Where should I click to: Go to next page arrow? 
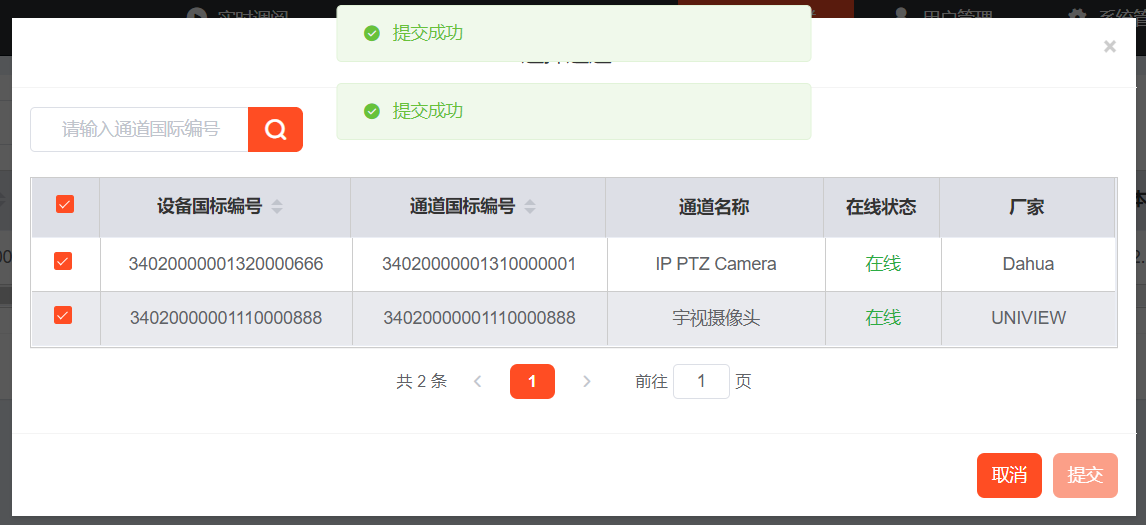[x=586, y=381]
